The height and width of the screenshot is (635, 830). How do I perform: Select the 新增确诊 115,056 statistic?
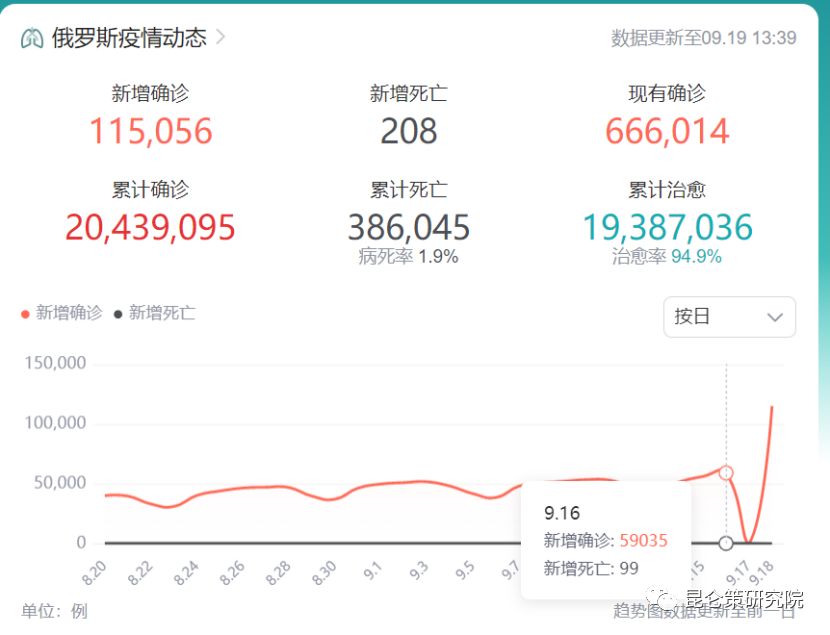pyautogui.click(x=151, y=131)
